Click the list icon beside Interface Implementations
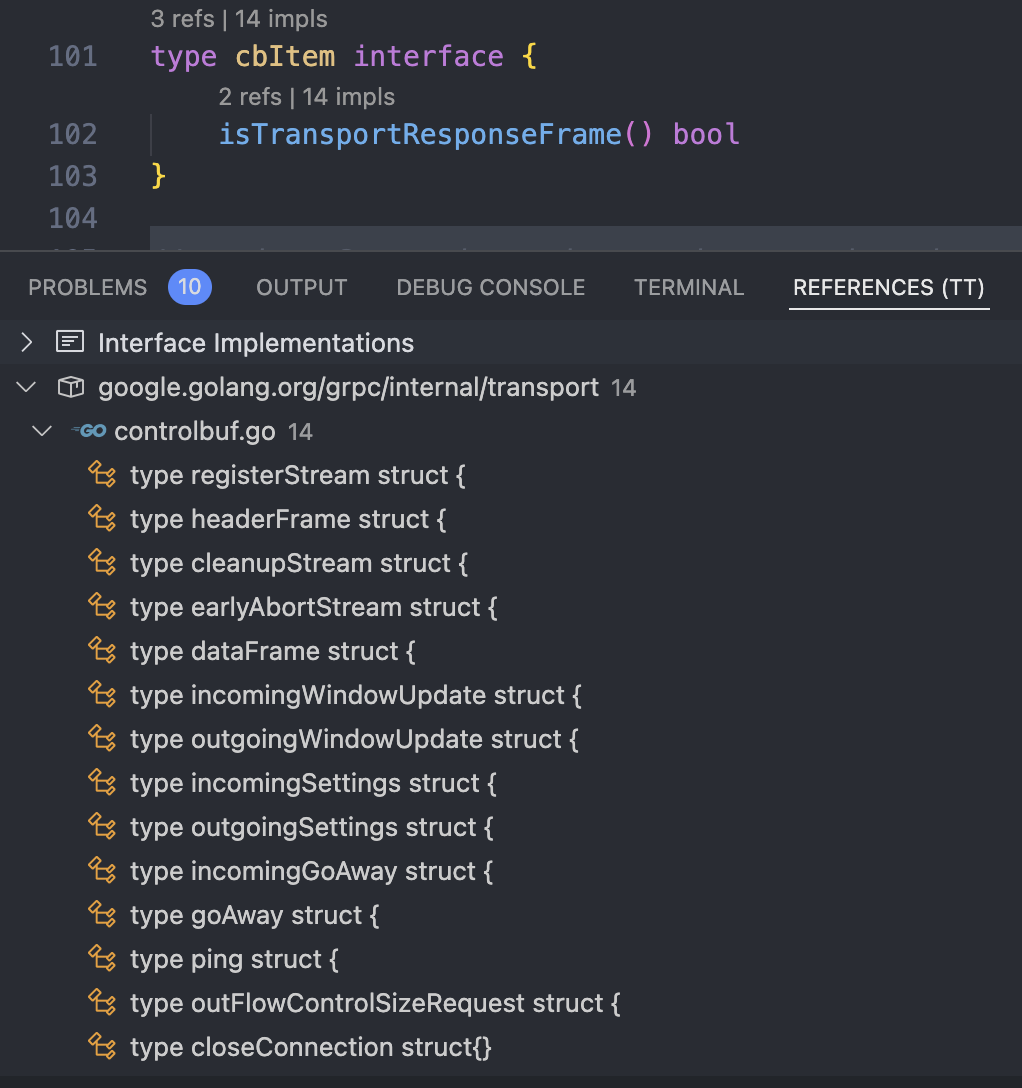This screenshot has height=1088, width=1022. pyautogui.click(x=70, y=342)
